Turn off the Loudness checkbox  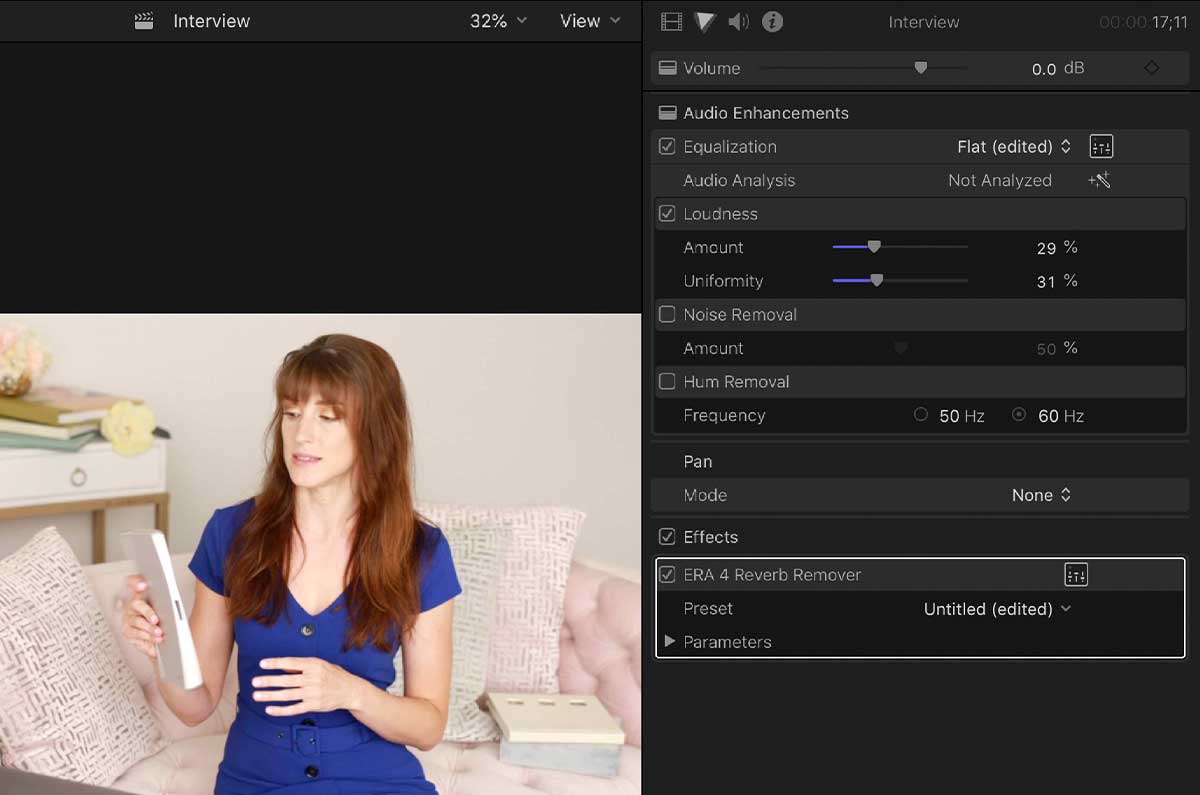tap(667, 213)
